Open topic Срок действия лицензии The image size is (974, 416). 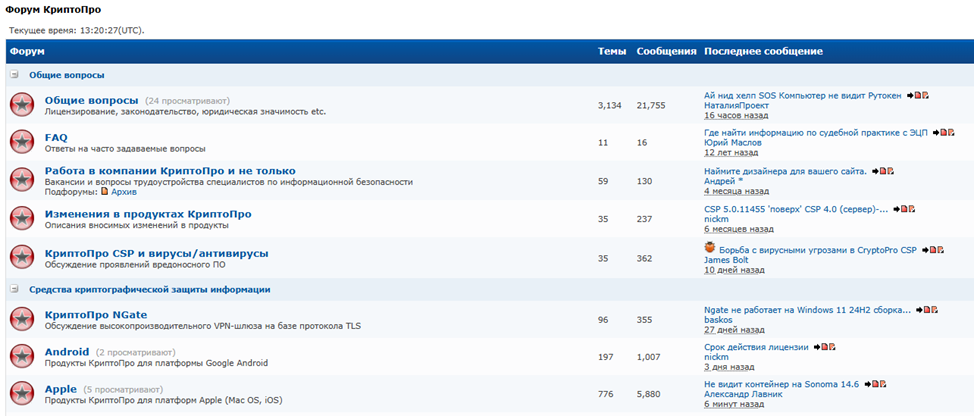point(757,347)
